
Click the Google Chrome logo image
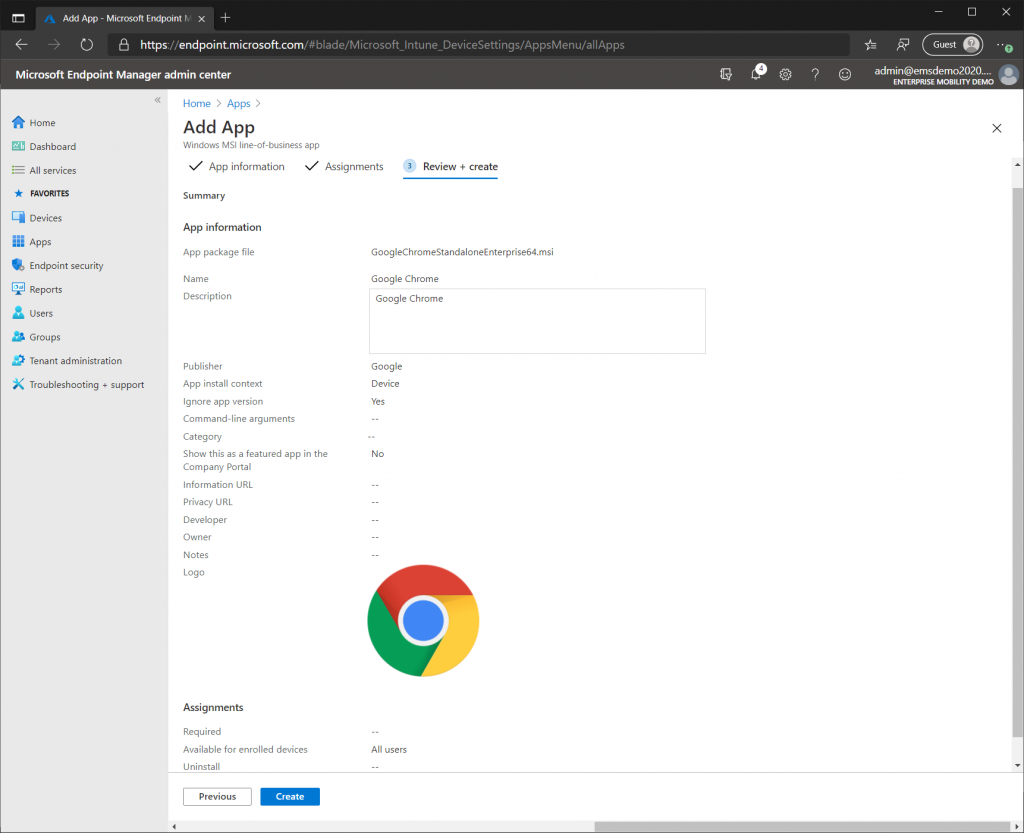tap(423, 620)
